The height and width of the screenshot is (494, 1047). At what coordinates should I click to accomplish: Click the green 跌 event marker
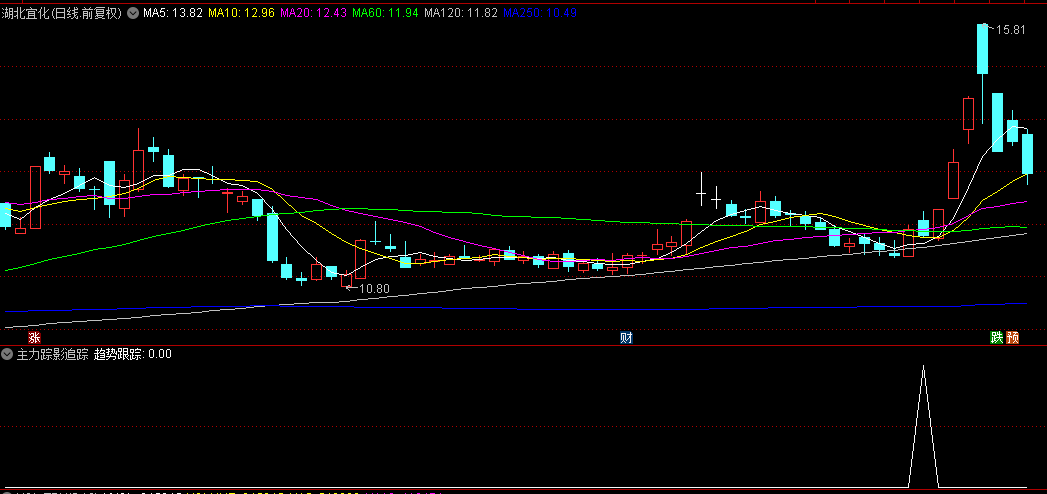(996, 337)
